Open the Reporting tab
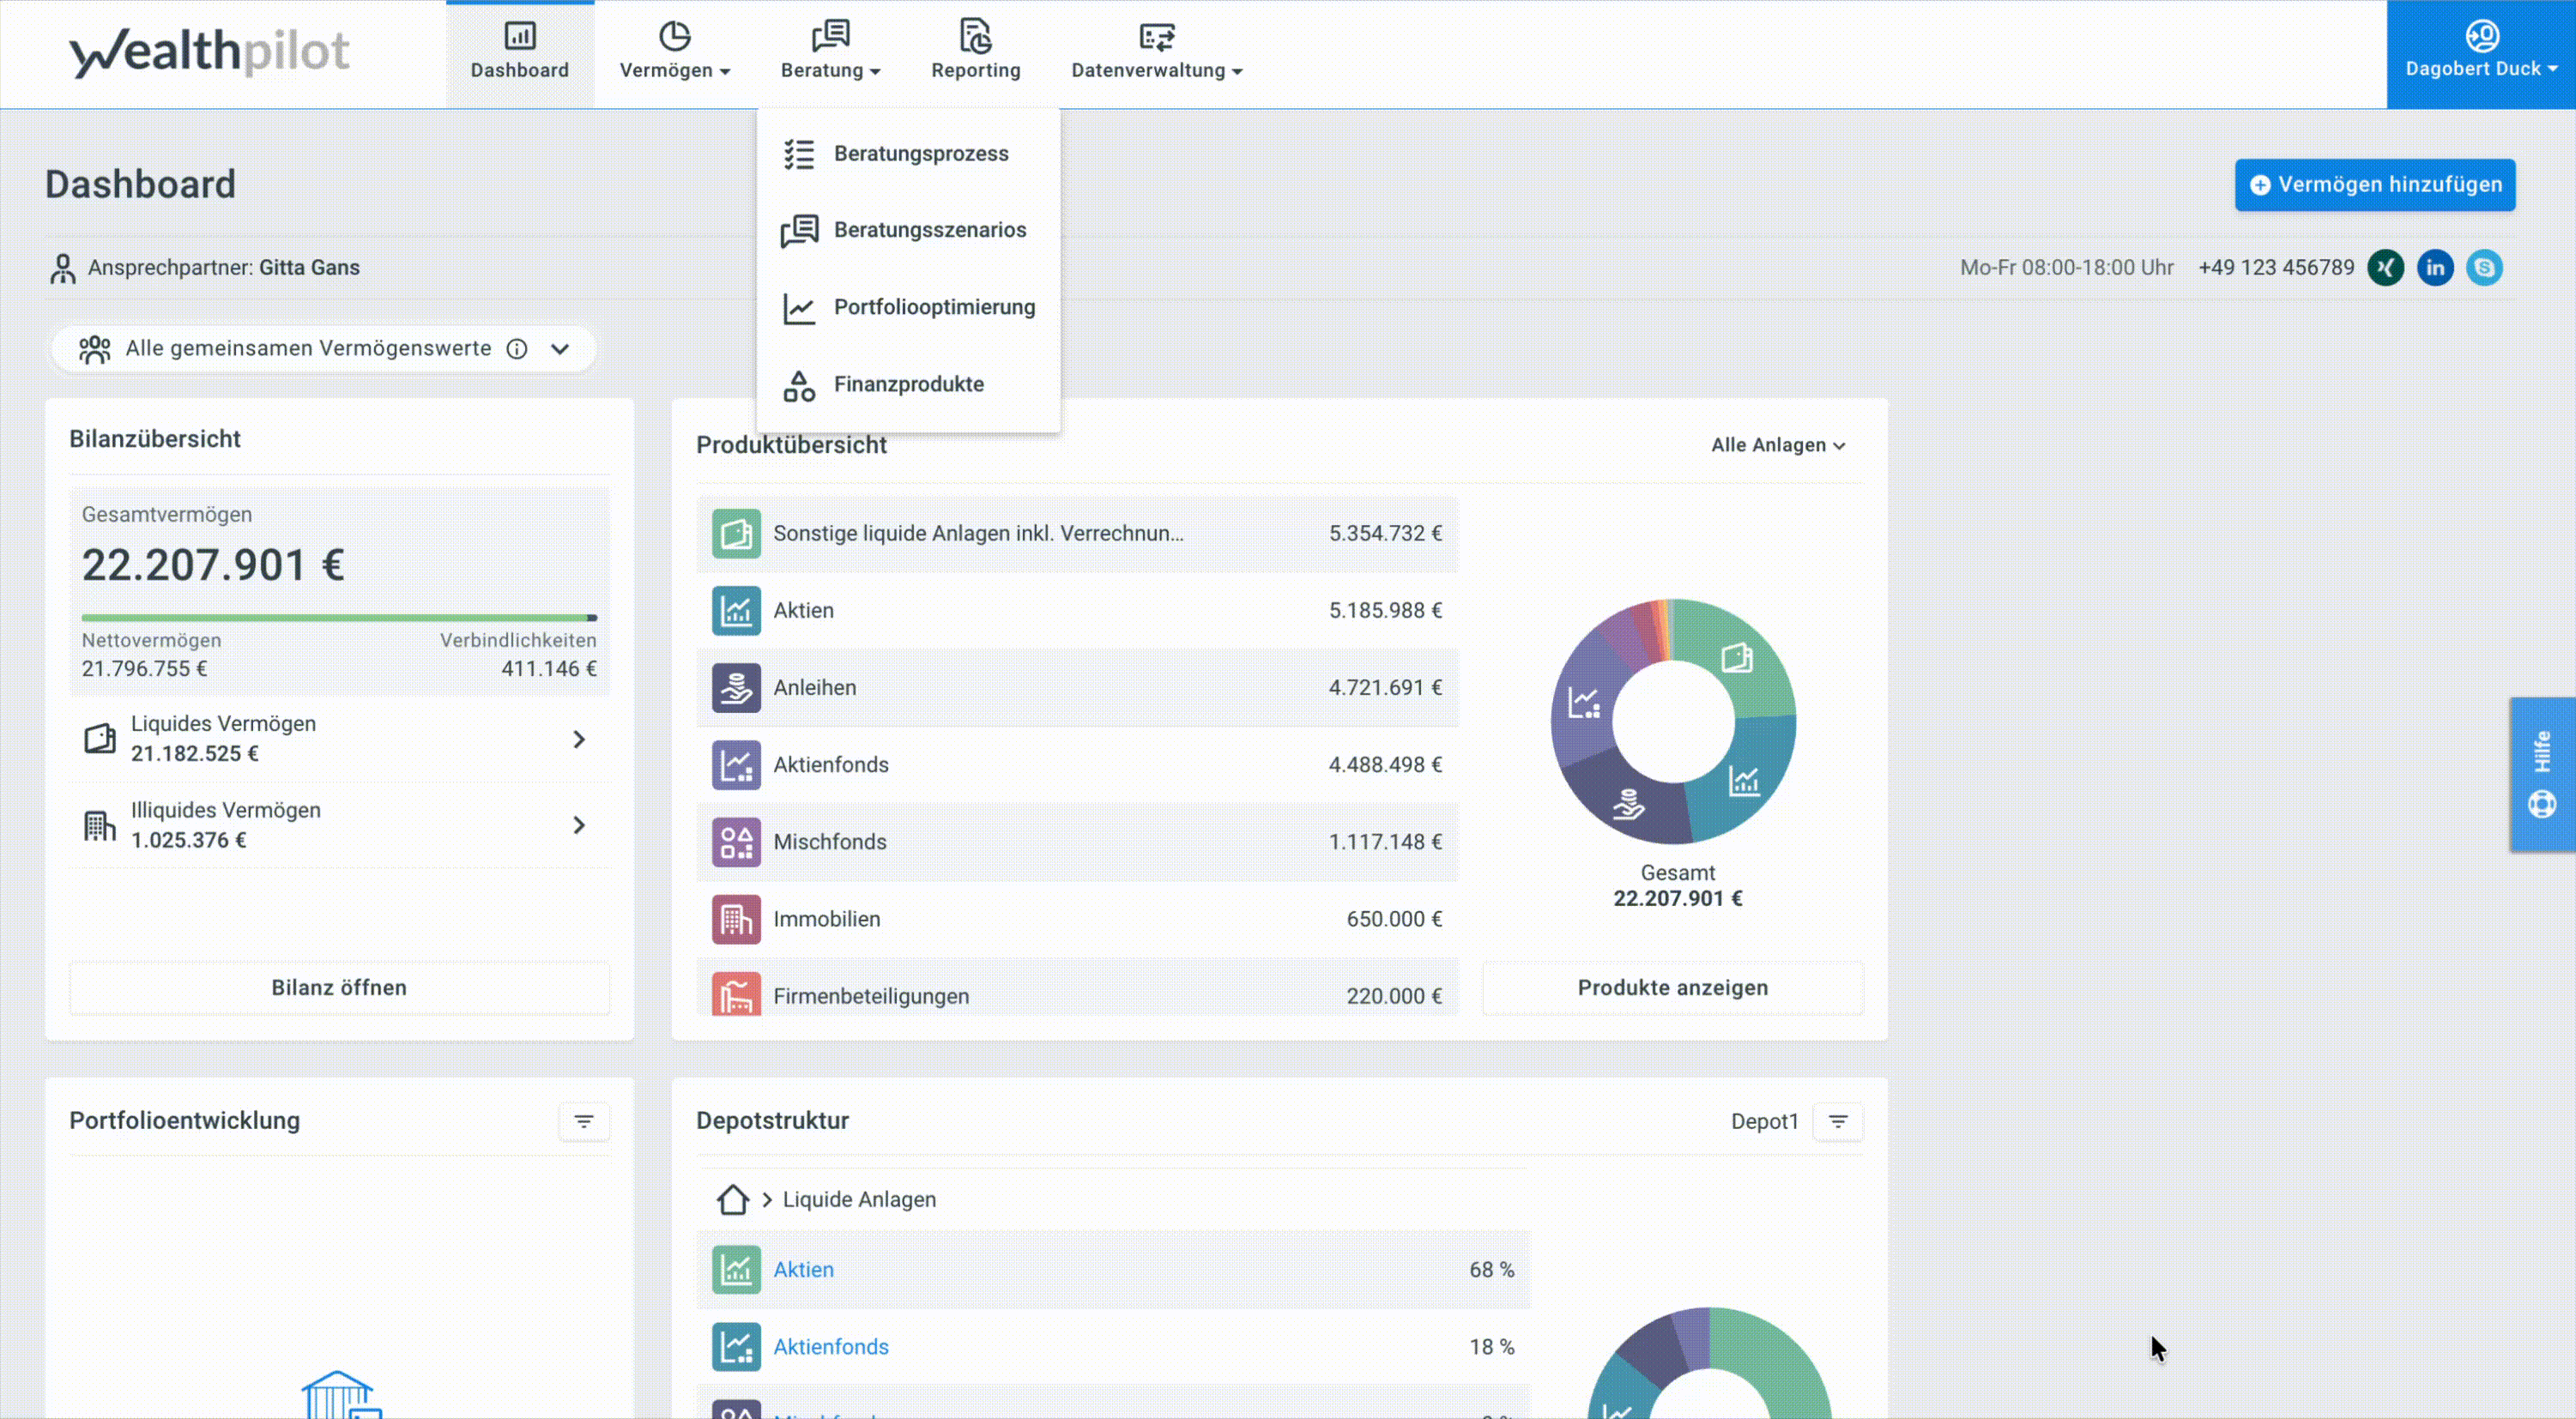 tap(976, 53)
